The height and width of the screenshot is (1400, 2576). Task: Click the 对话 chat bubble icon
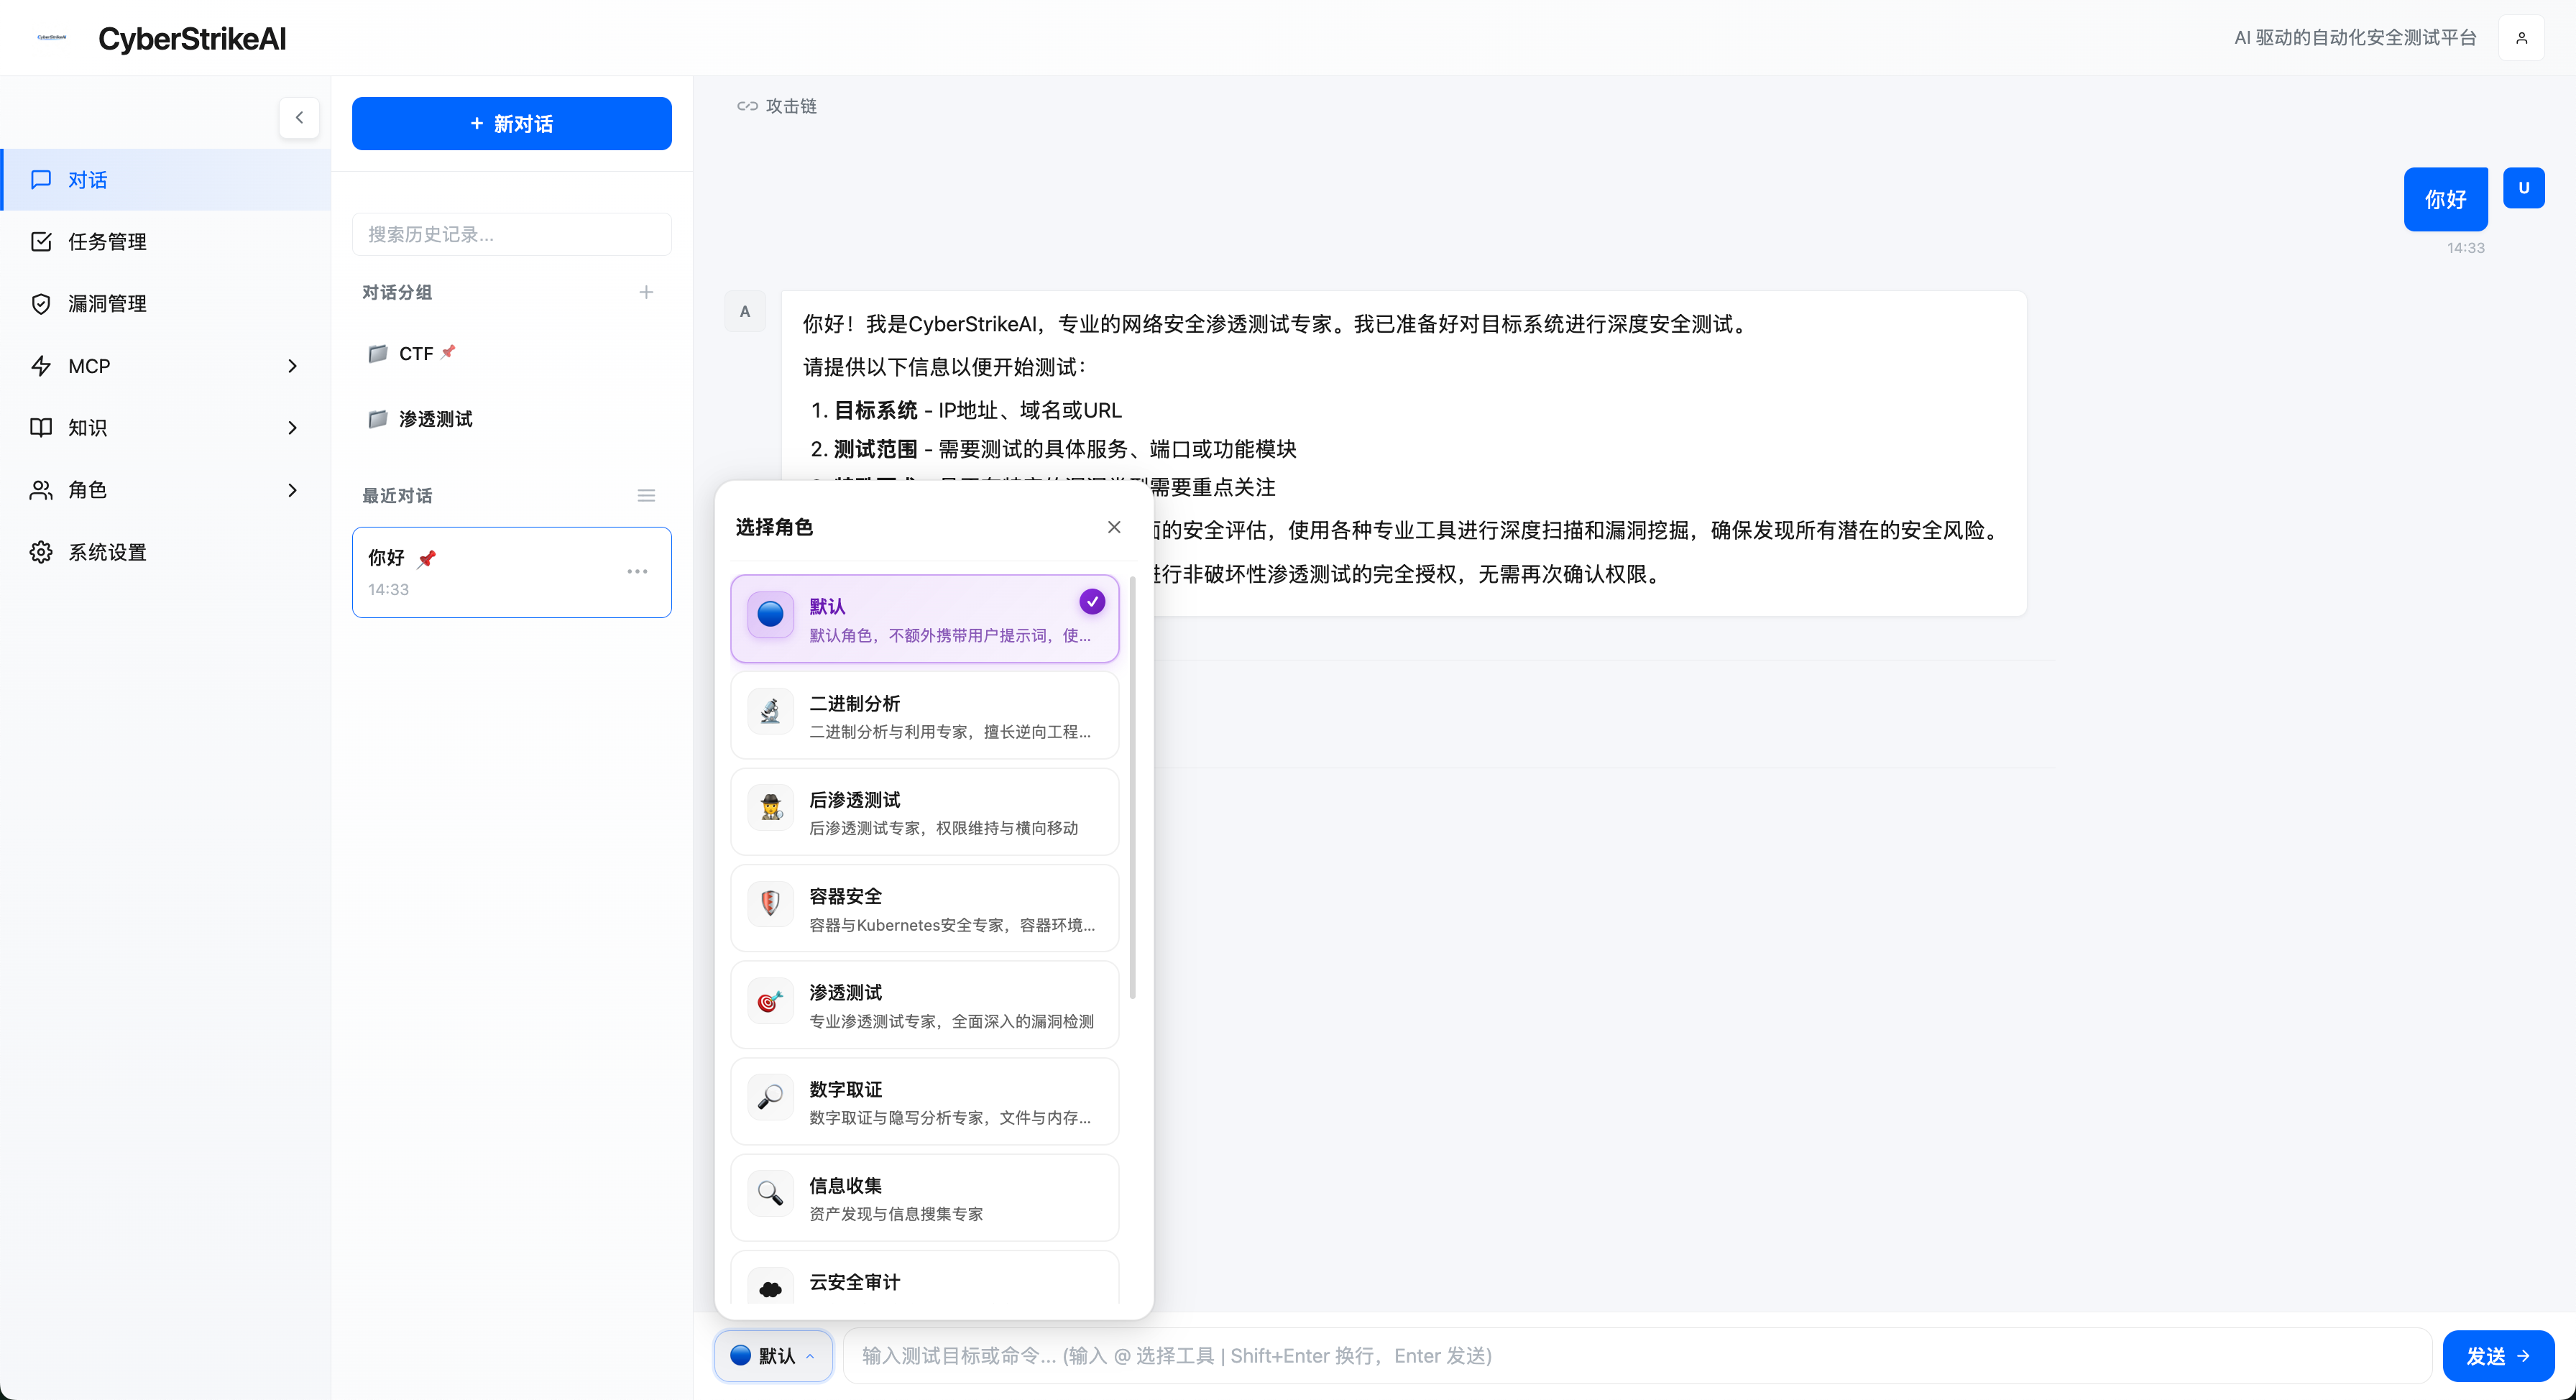click(41, 180)
